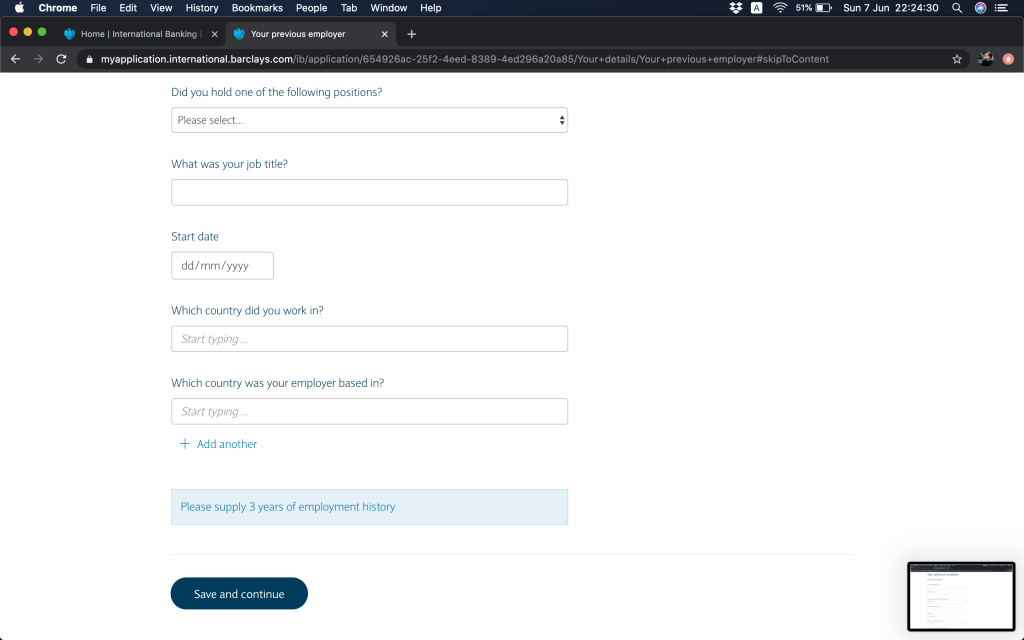This screenshot has width=1024, height=640.
Task: Open the Bookmarks menu
Action: click(257, 8)
